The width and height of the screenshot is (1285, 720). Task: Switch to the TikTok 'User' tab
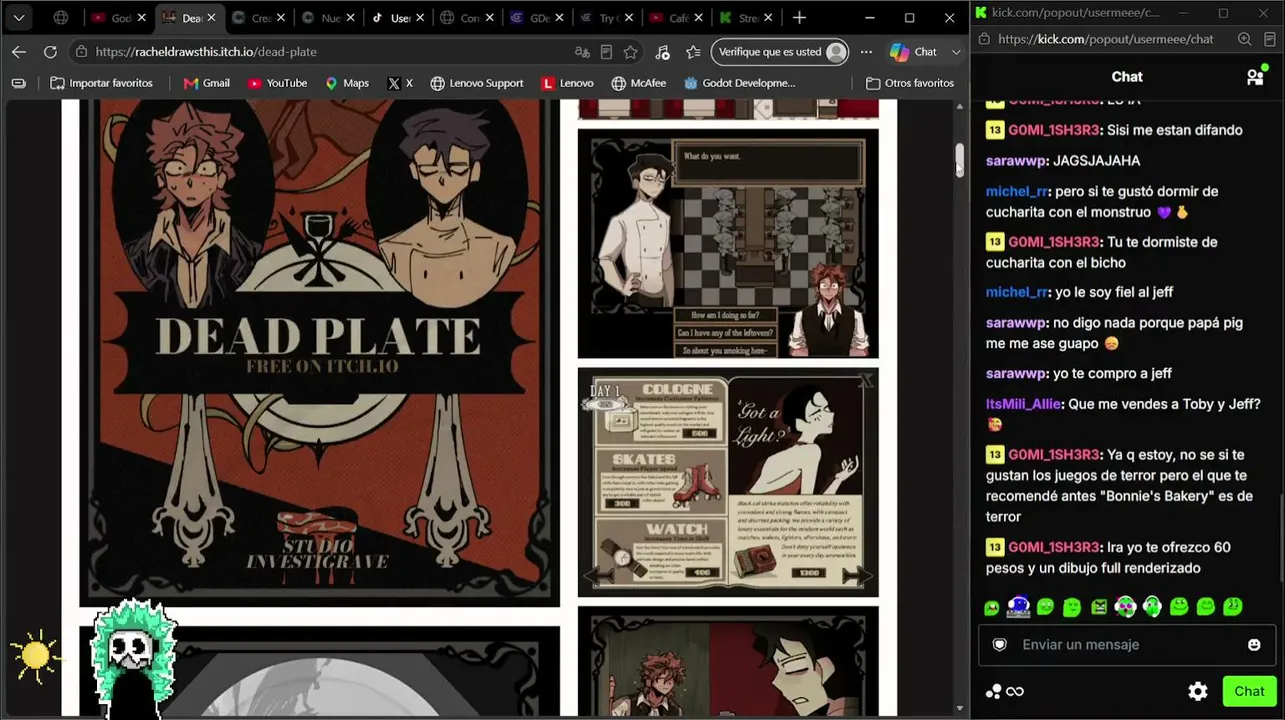pos(392,18)
